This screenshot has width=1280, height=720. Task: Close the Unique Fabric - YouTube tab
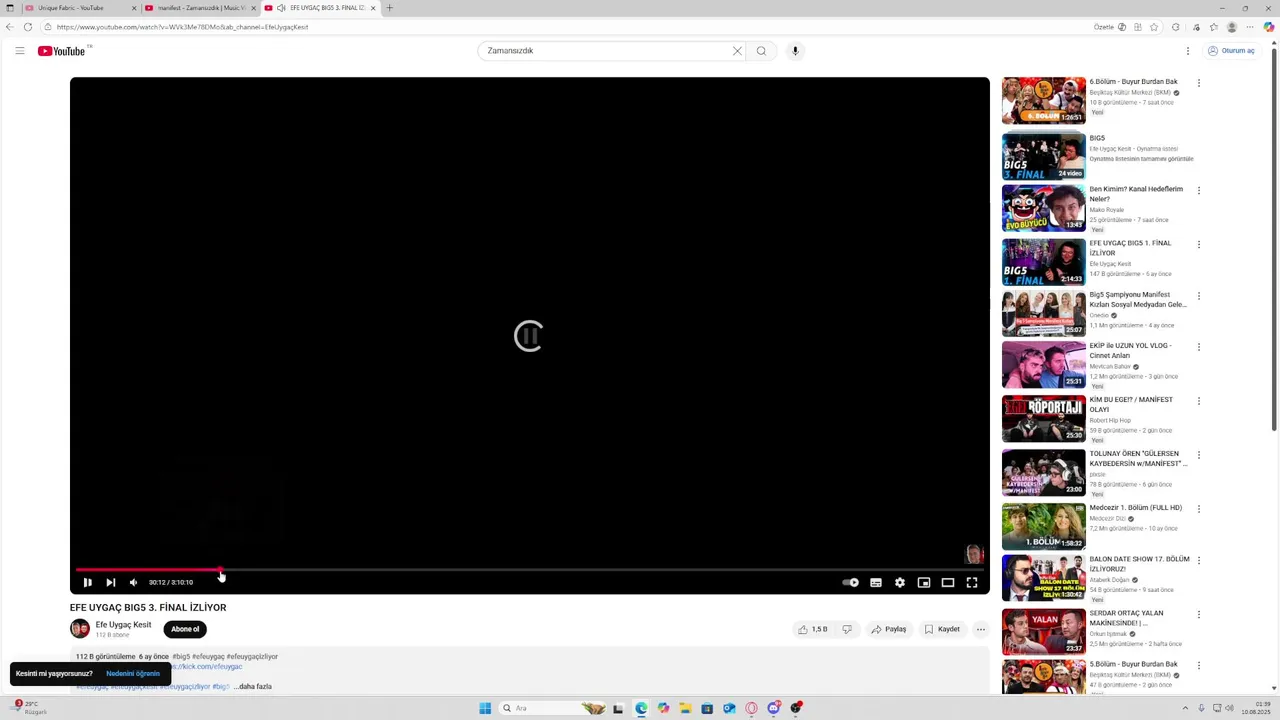[134, 8]
